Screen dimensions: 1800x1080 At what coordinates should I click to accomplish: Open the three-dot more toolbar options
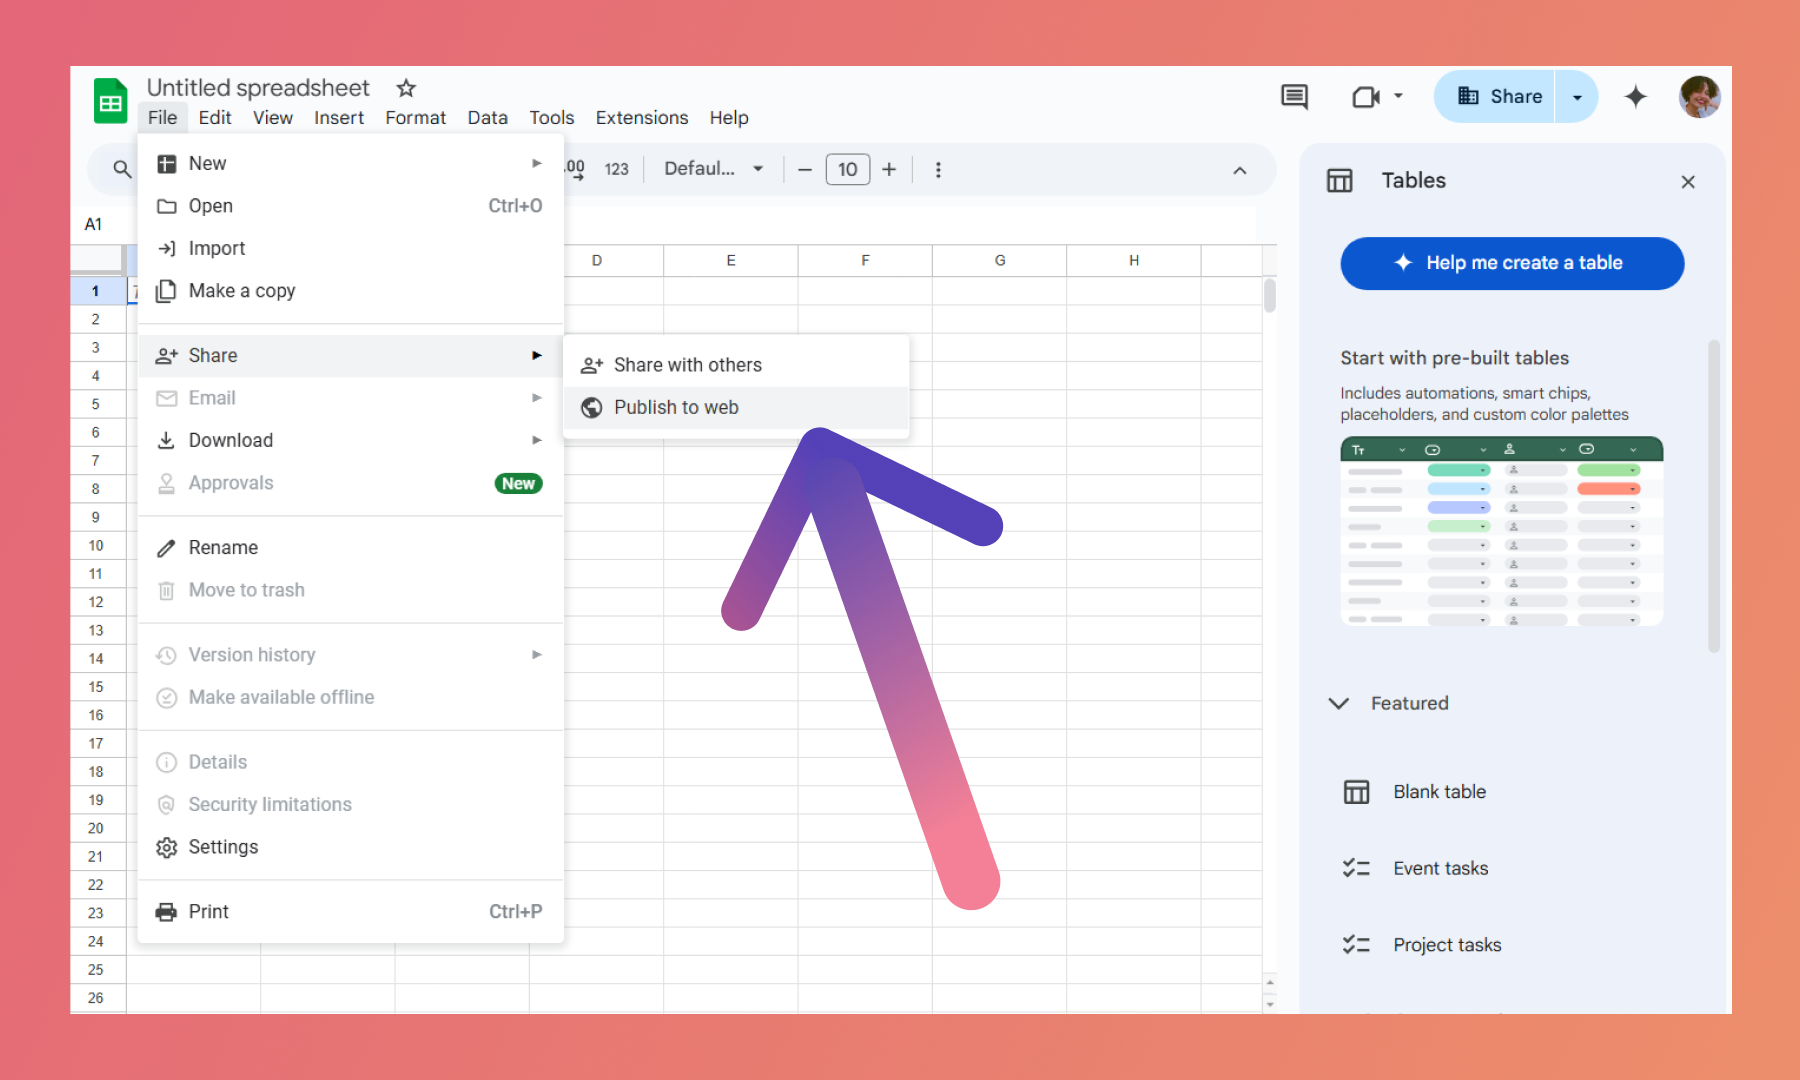click(x=938, y=170)
